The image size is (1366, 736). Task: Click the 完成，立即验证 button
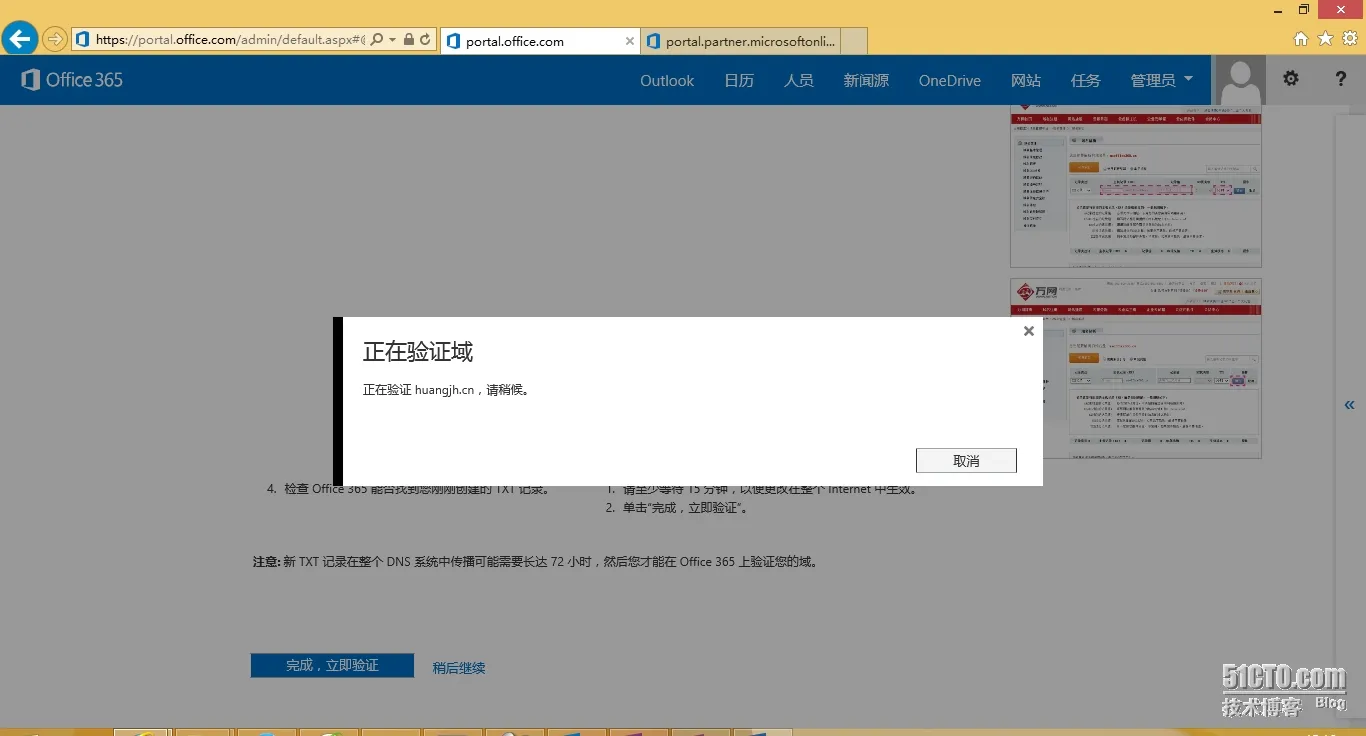click(332, 665)
